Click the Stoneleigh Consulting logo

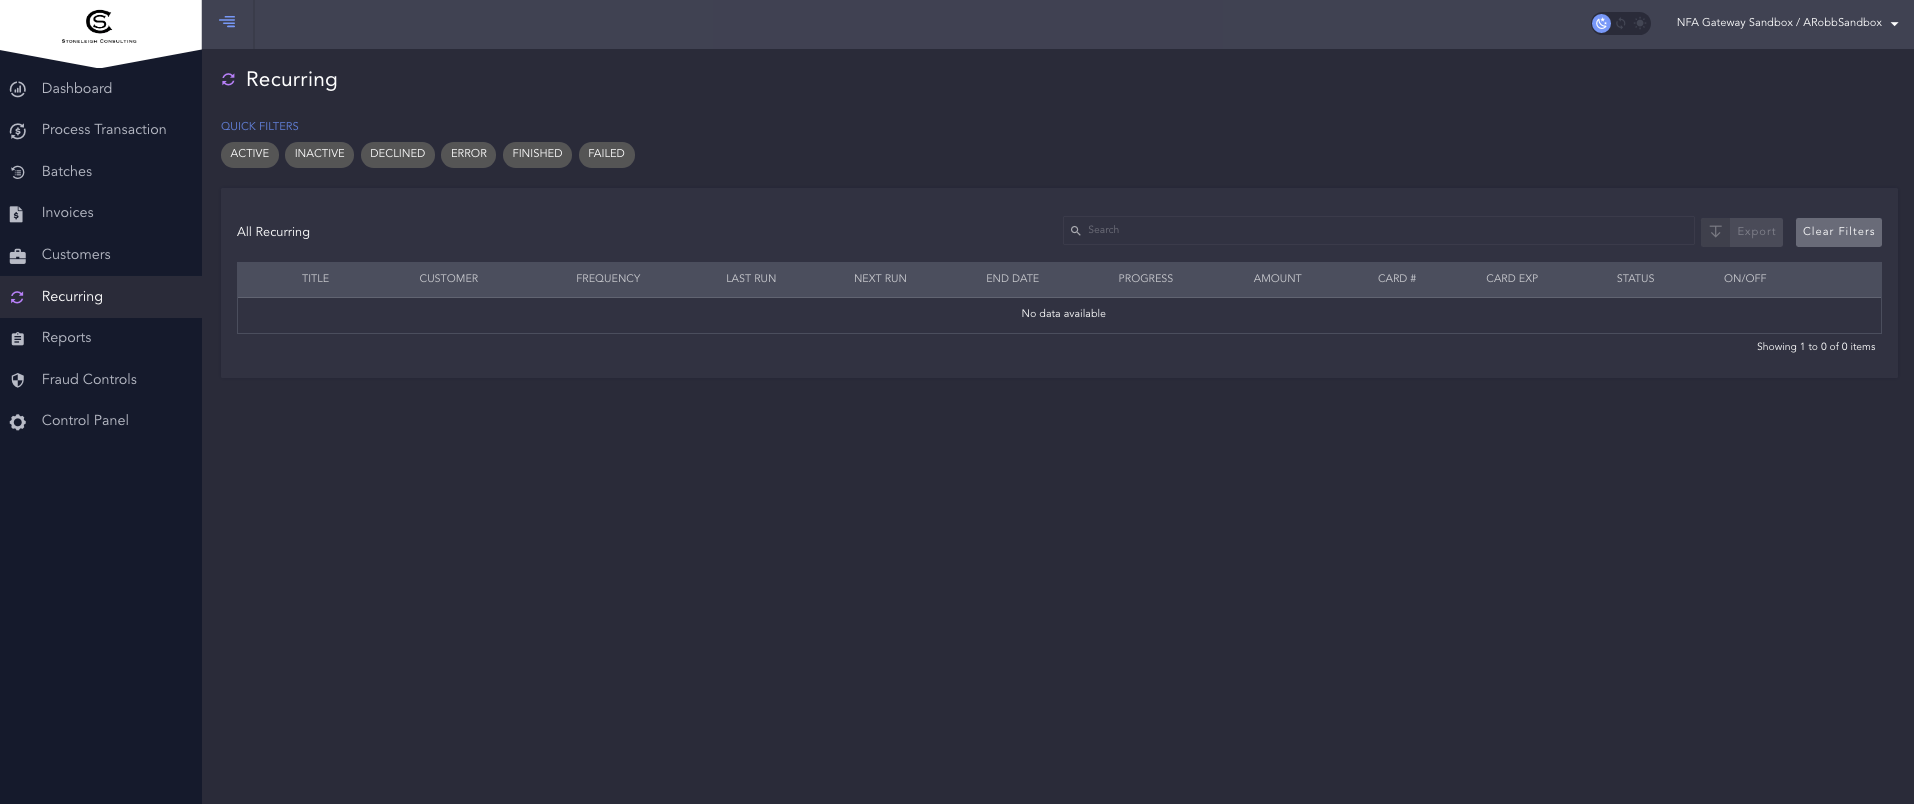tap(99, 26)
